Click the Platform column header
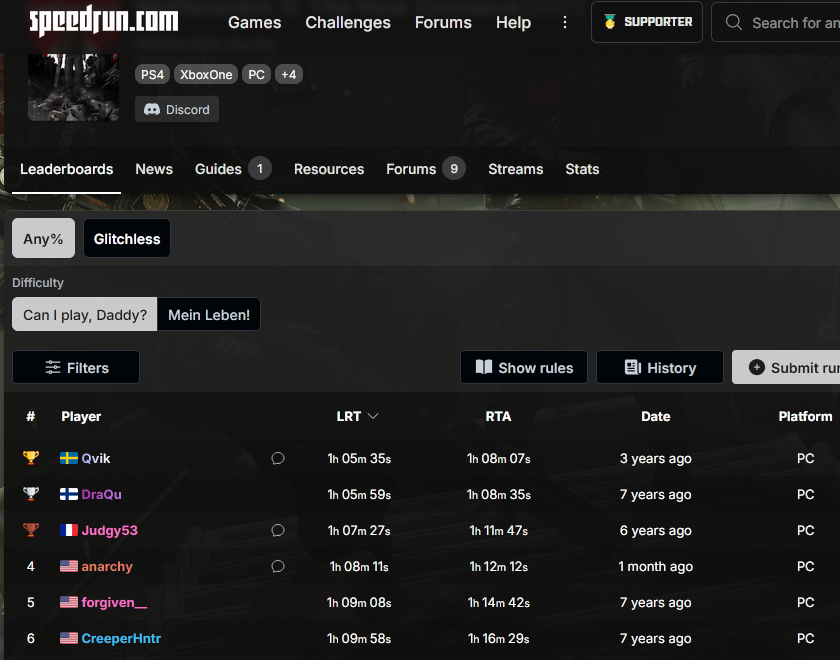This screenshot has width=840, height=660. click(805, 416)
